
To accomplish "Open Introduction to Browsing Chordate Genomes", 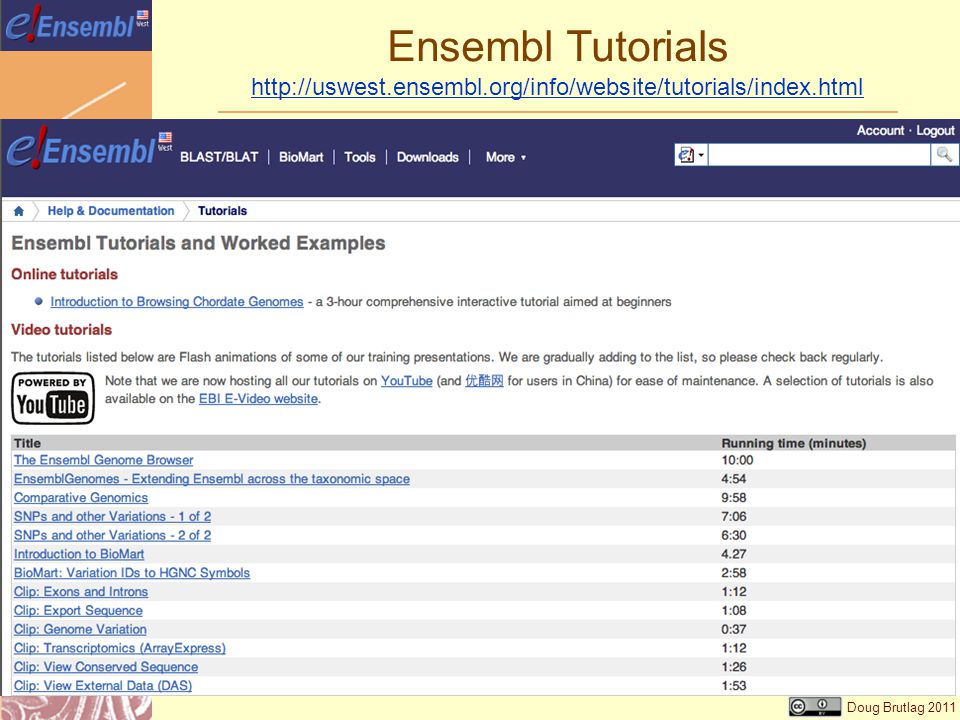I will point(177,302).
